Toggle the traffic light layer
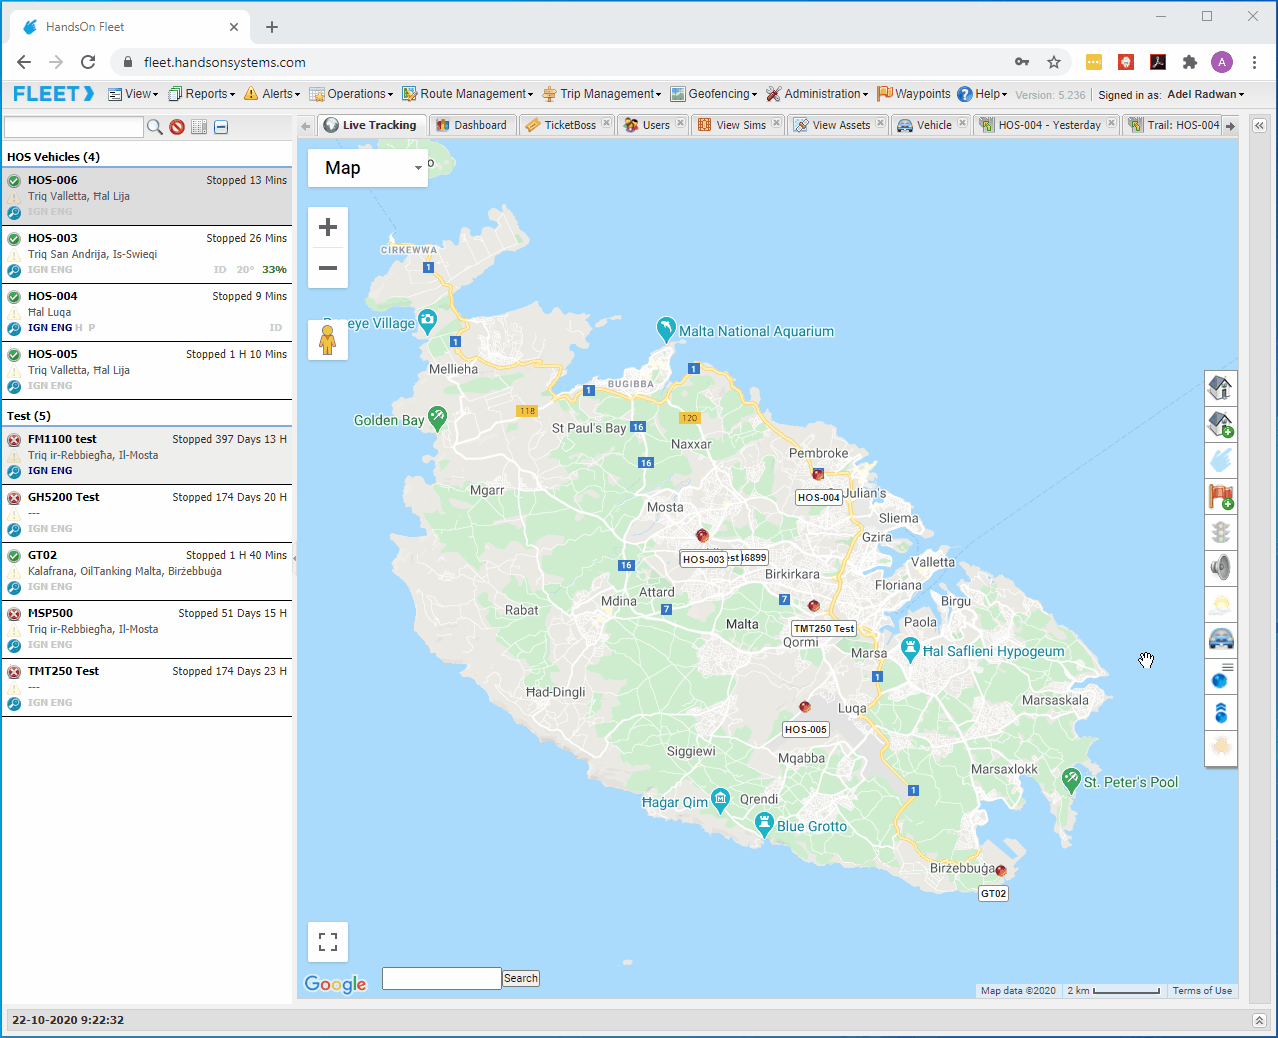This screenshot has height=1038, width=1278. point(1221,532)
